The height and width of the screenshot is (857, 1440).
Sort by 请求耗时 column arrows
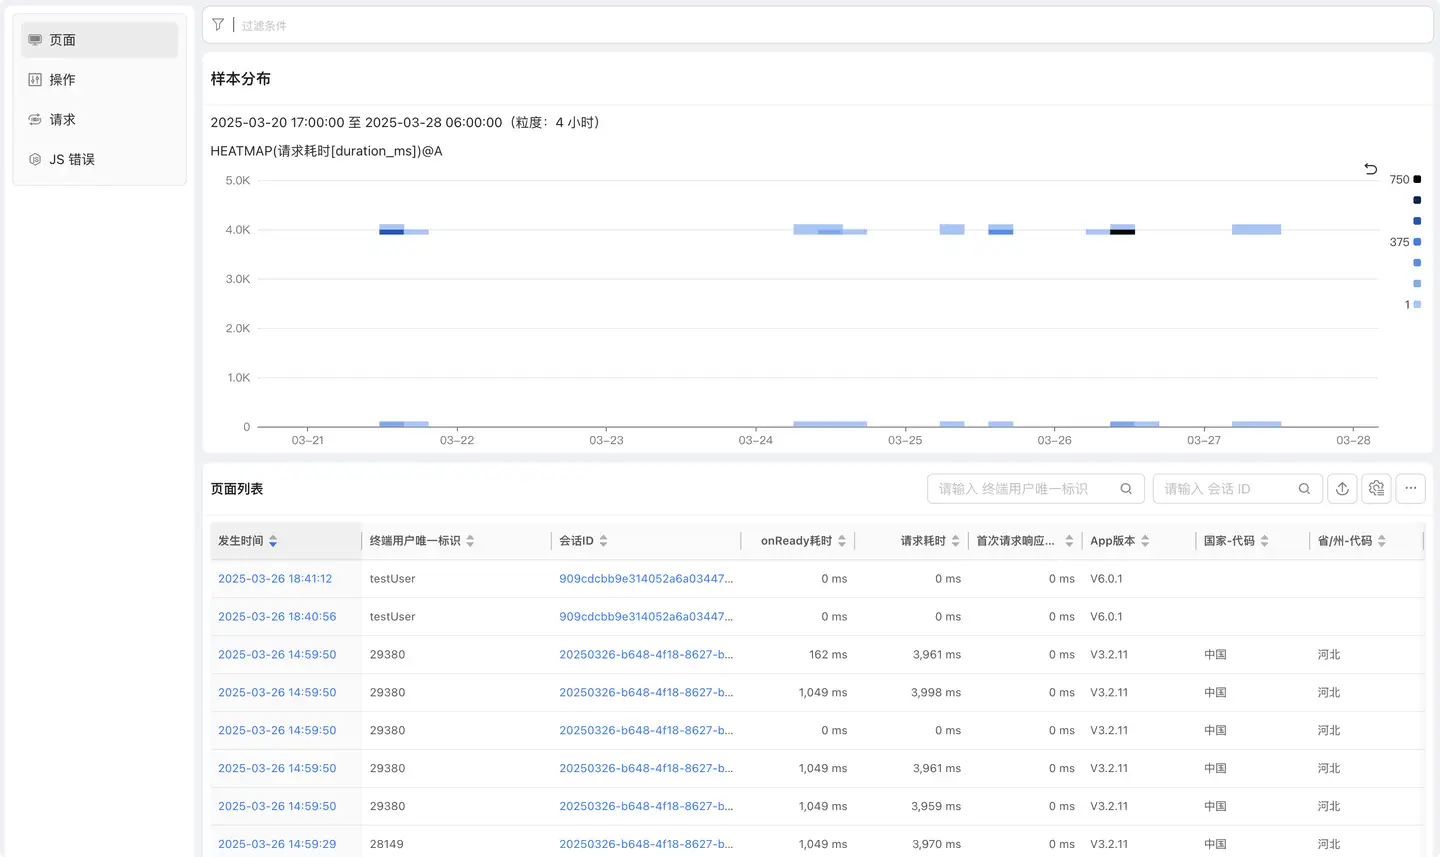(x=956, y=541)
